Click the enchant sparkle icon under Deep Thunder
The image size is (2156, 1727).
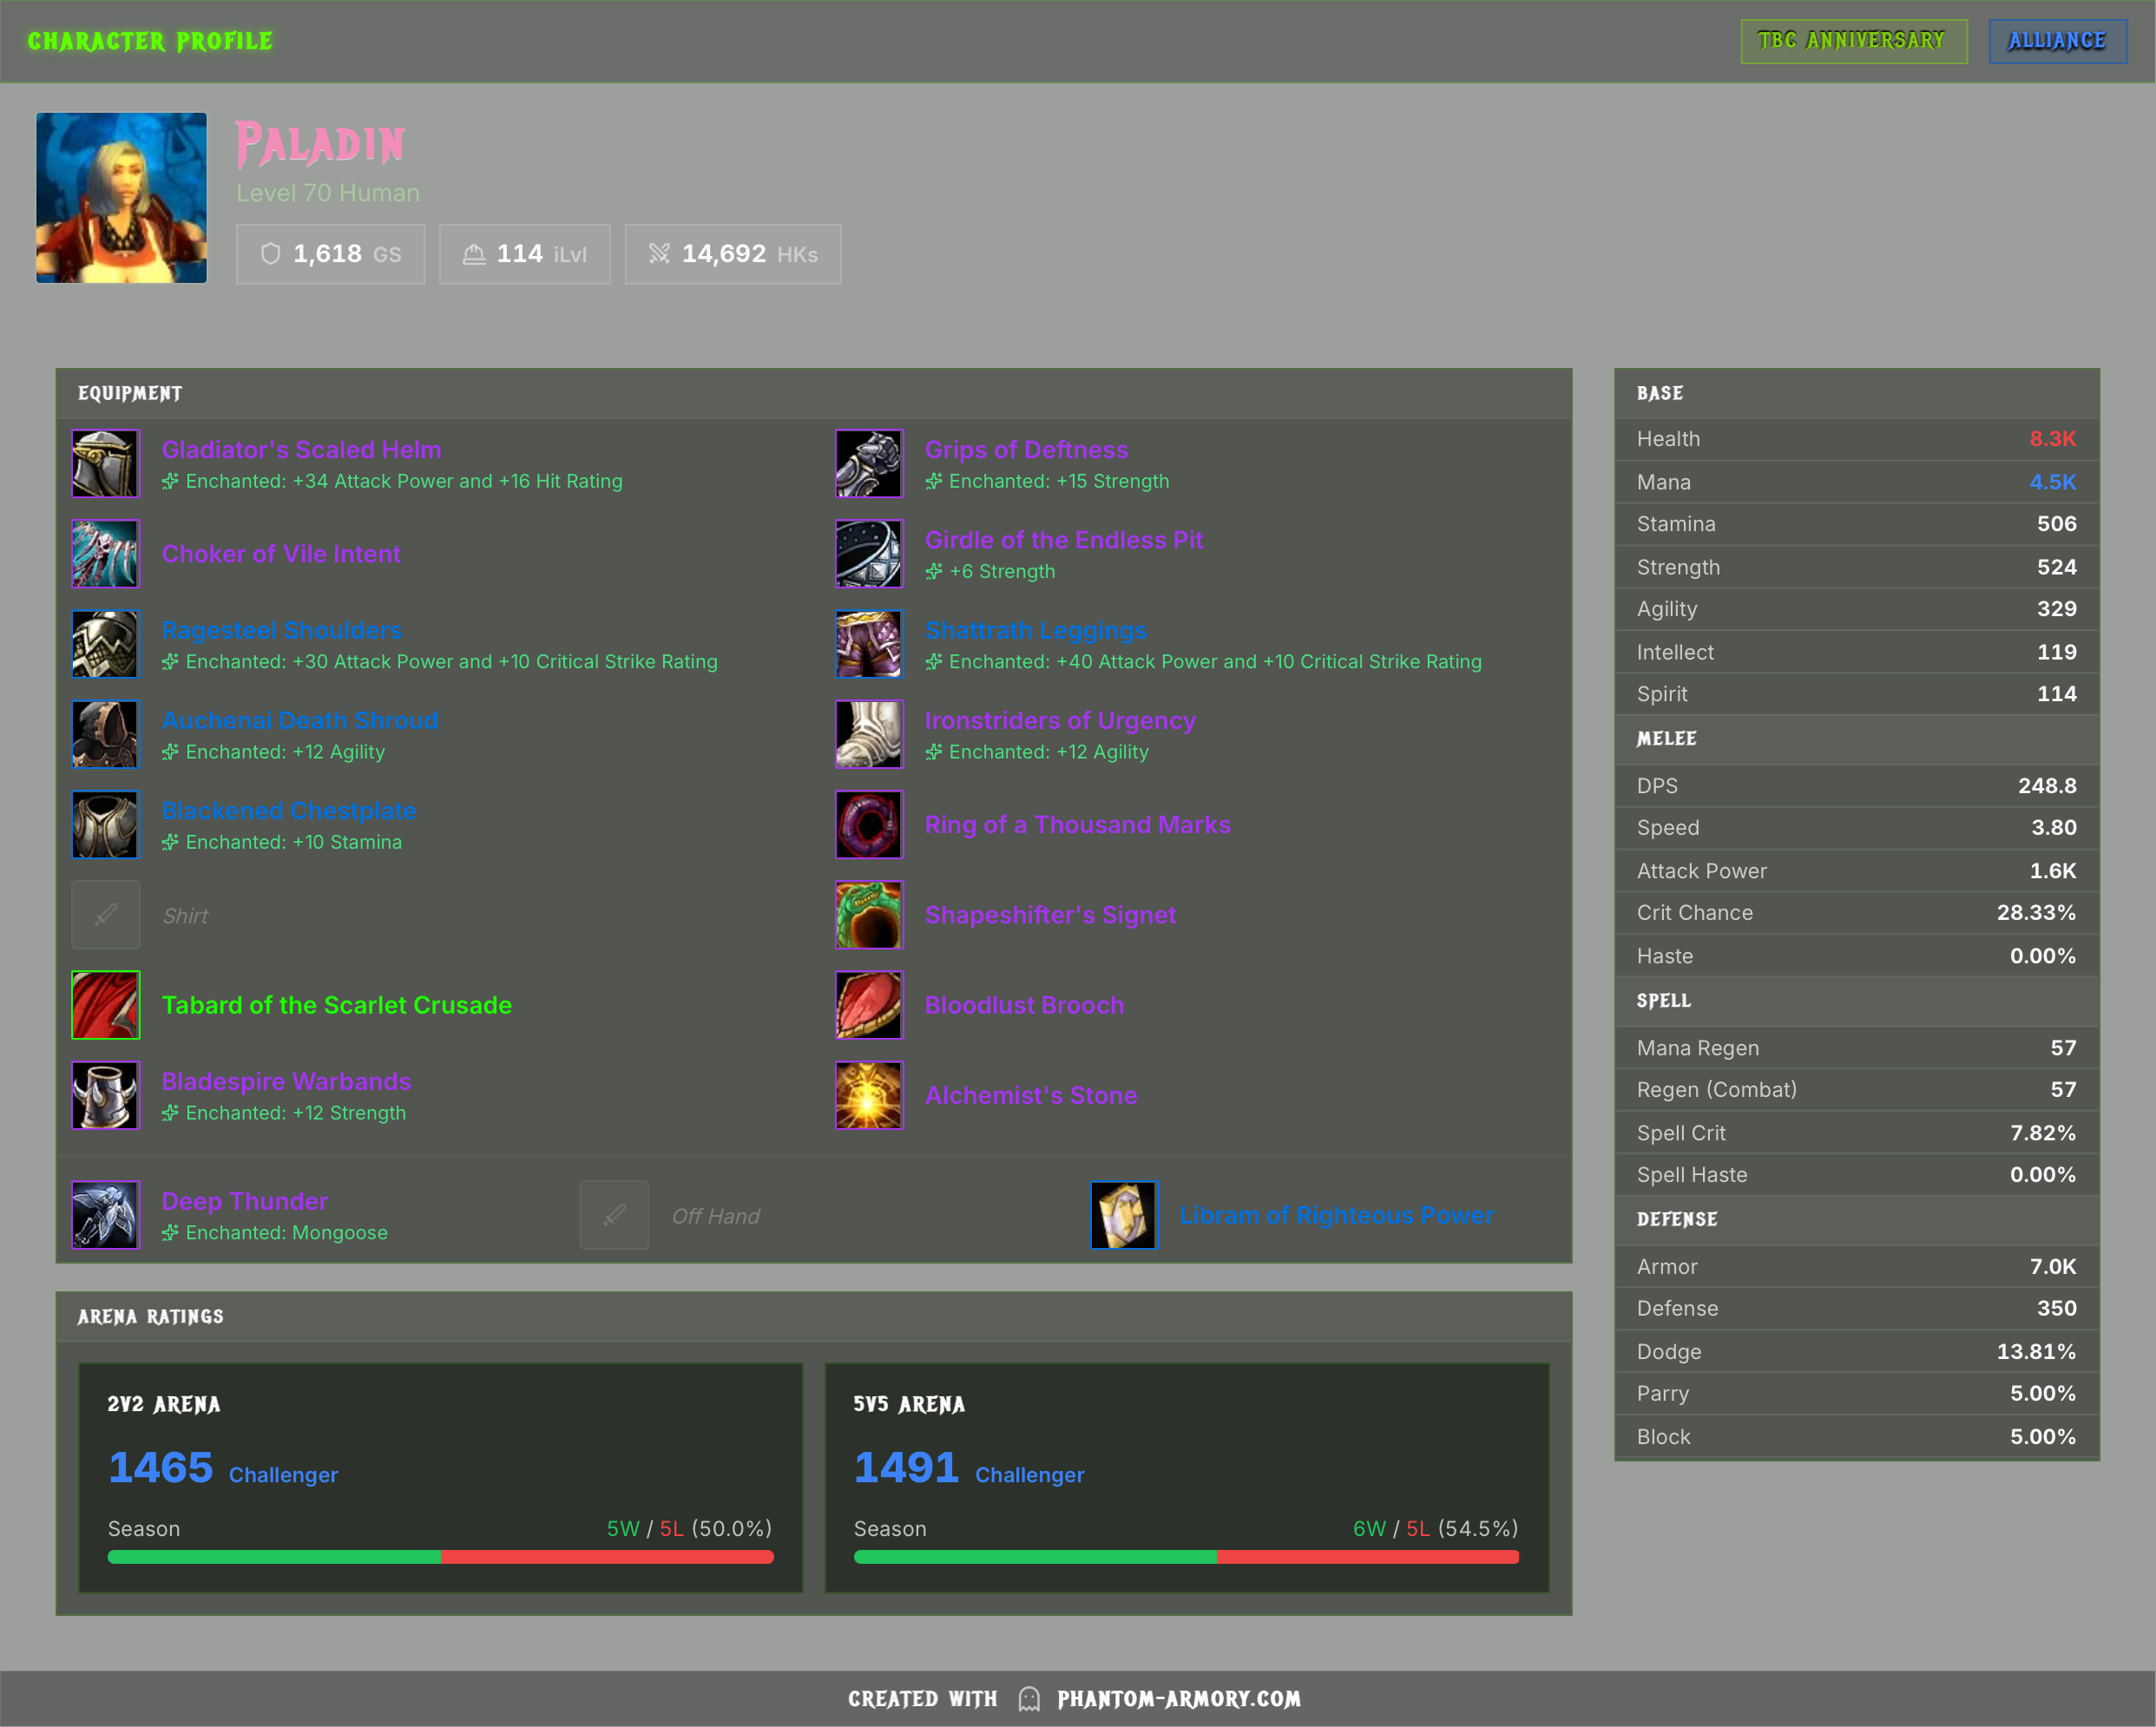click(x=170, y=1233)
